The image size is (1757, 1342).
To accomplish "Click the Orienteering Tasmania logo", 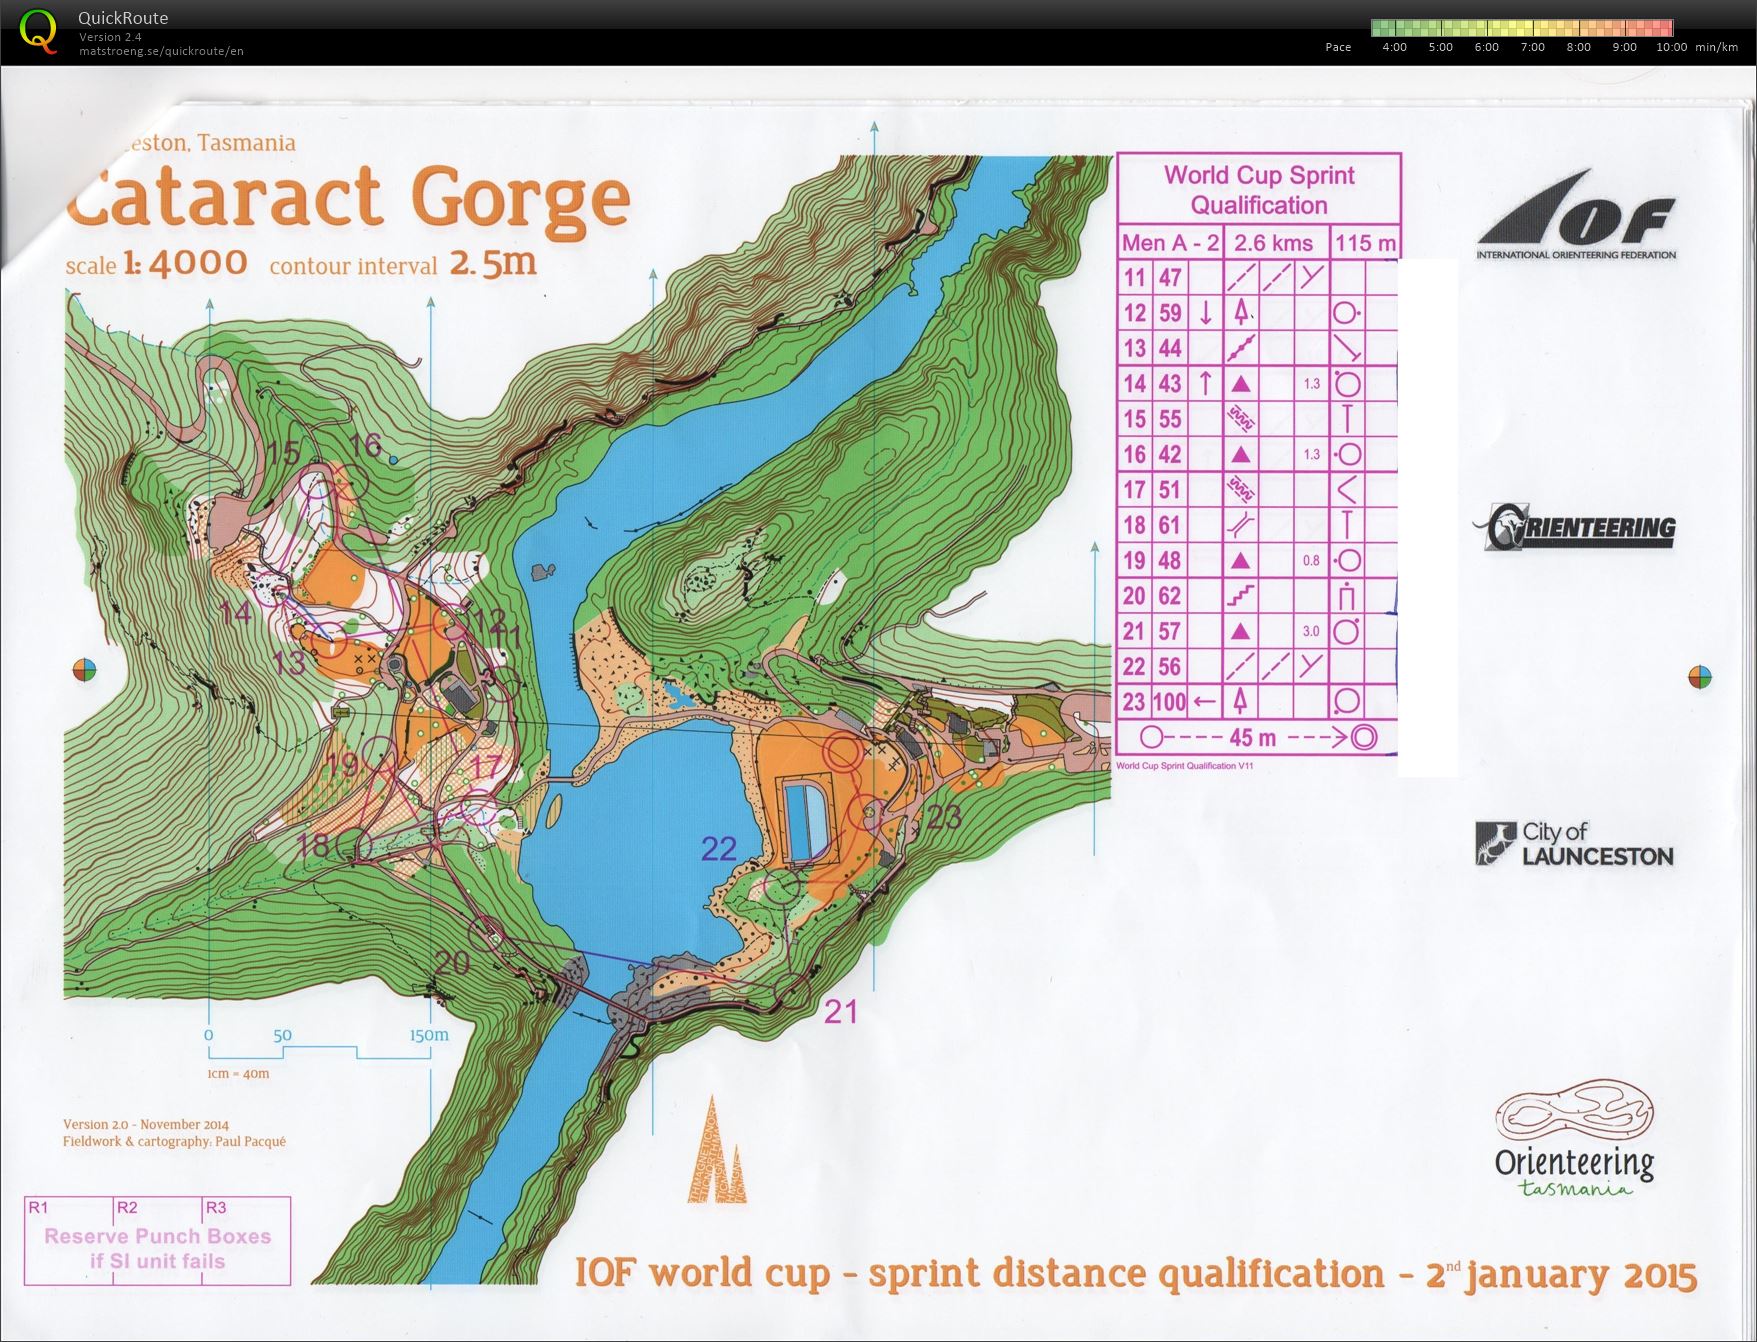I will [1574, 1138].
